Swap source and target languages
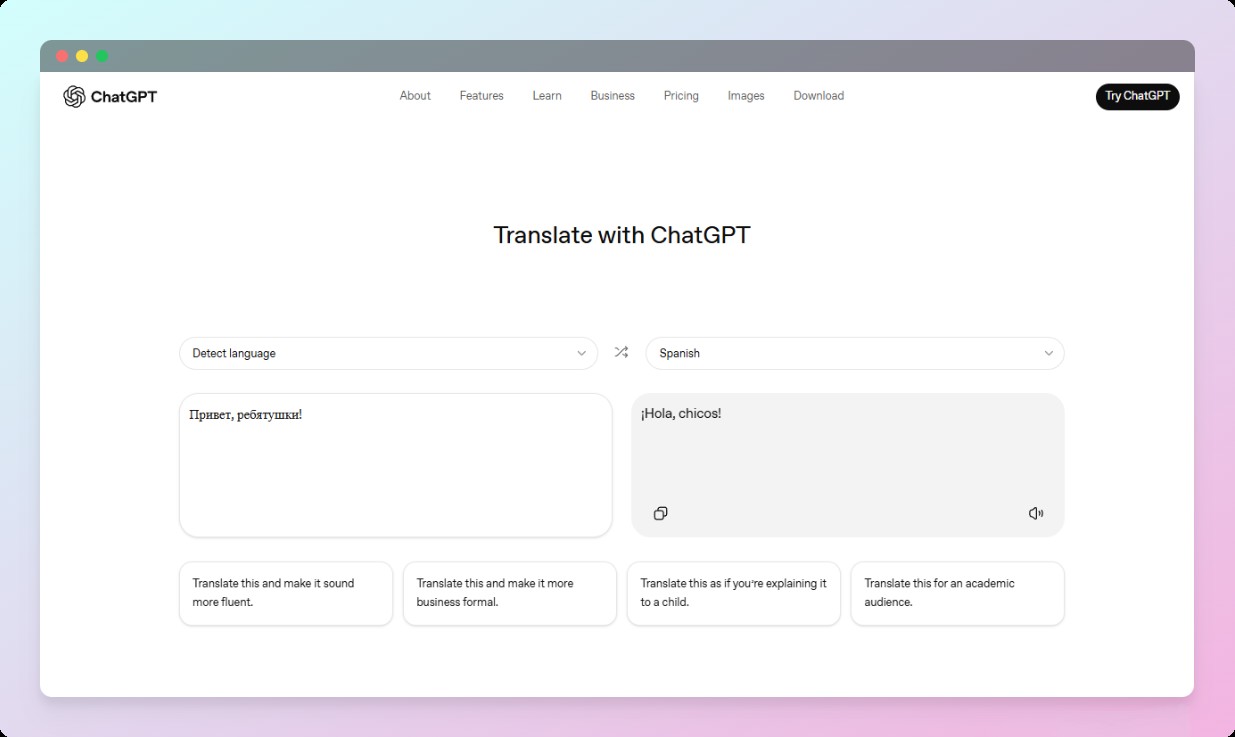The height and width of the screenshot is (737, 1235). click(x=621, y=352)
